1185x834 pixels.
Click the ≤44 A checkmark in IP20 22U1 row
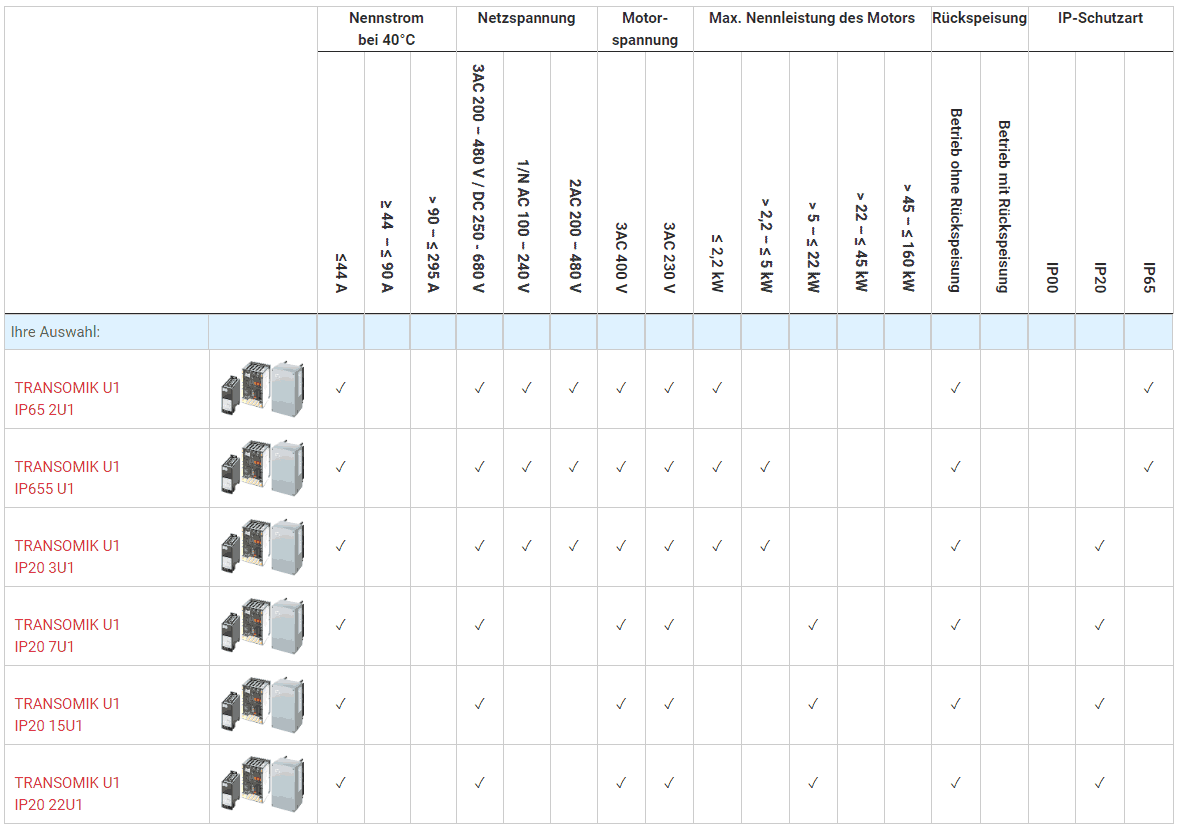click(341, 783)
